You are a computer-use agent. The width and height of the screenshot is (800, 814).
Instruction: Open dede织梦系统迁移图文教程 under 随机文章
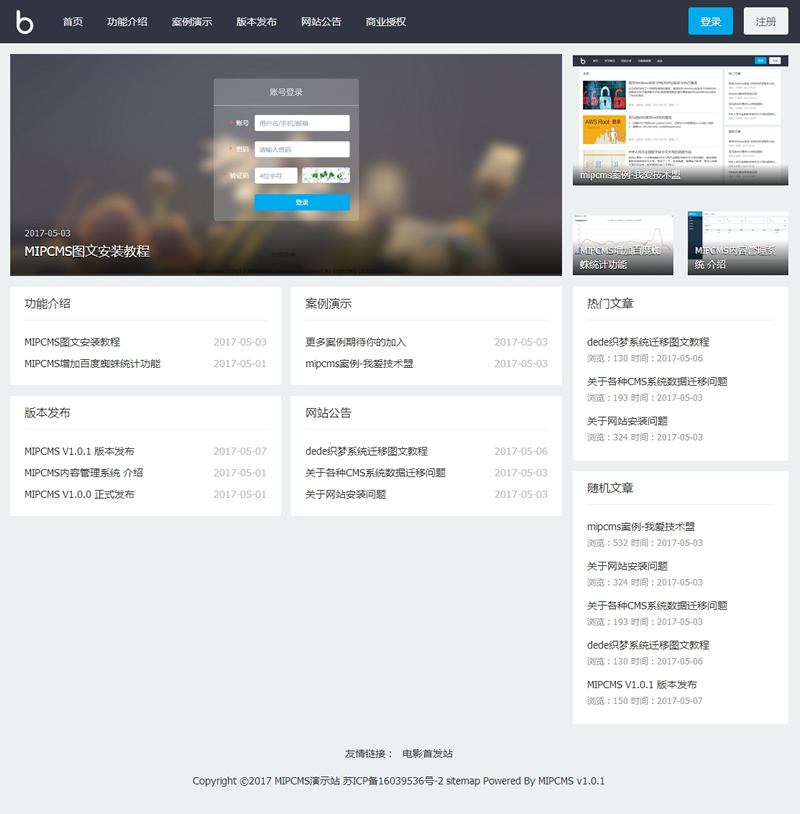click(x=648, y=645)
